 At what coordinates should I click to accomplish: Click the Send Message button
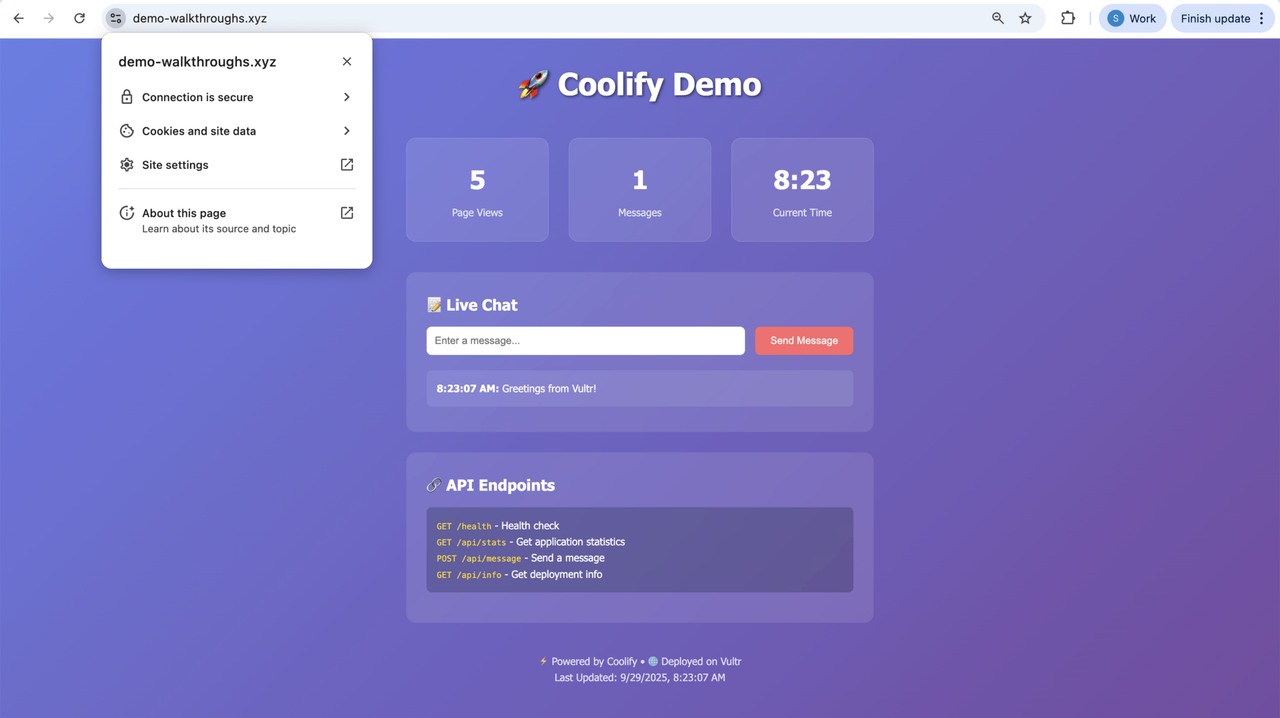pos(804,341)
